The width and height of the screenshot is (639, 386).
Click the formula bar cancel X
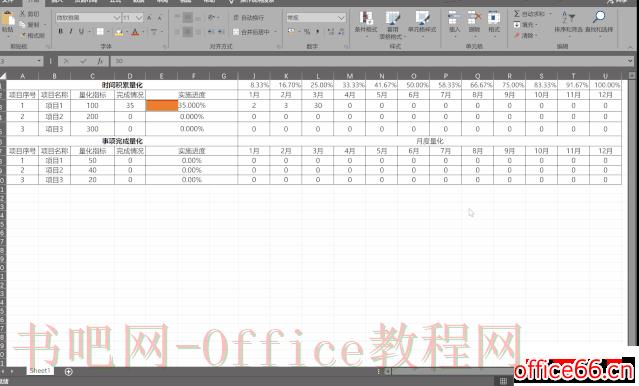click(x=66, y=61)
